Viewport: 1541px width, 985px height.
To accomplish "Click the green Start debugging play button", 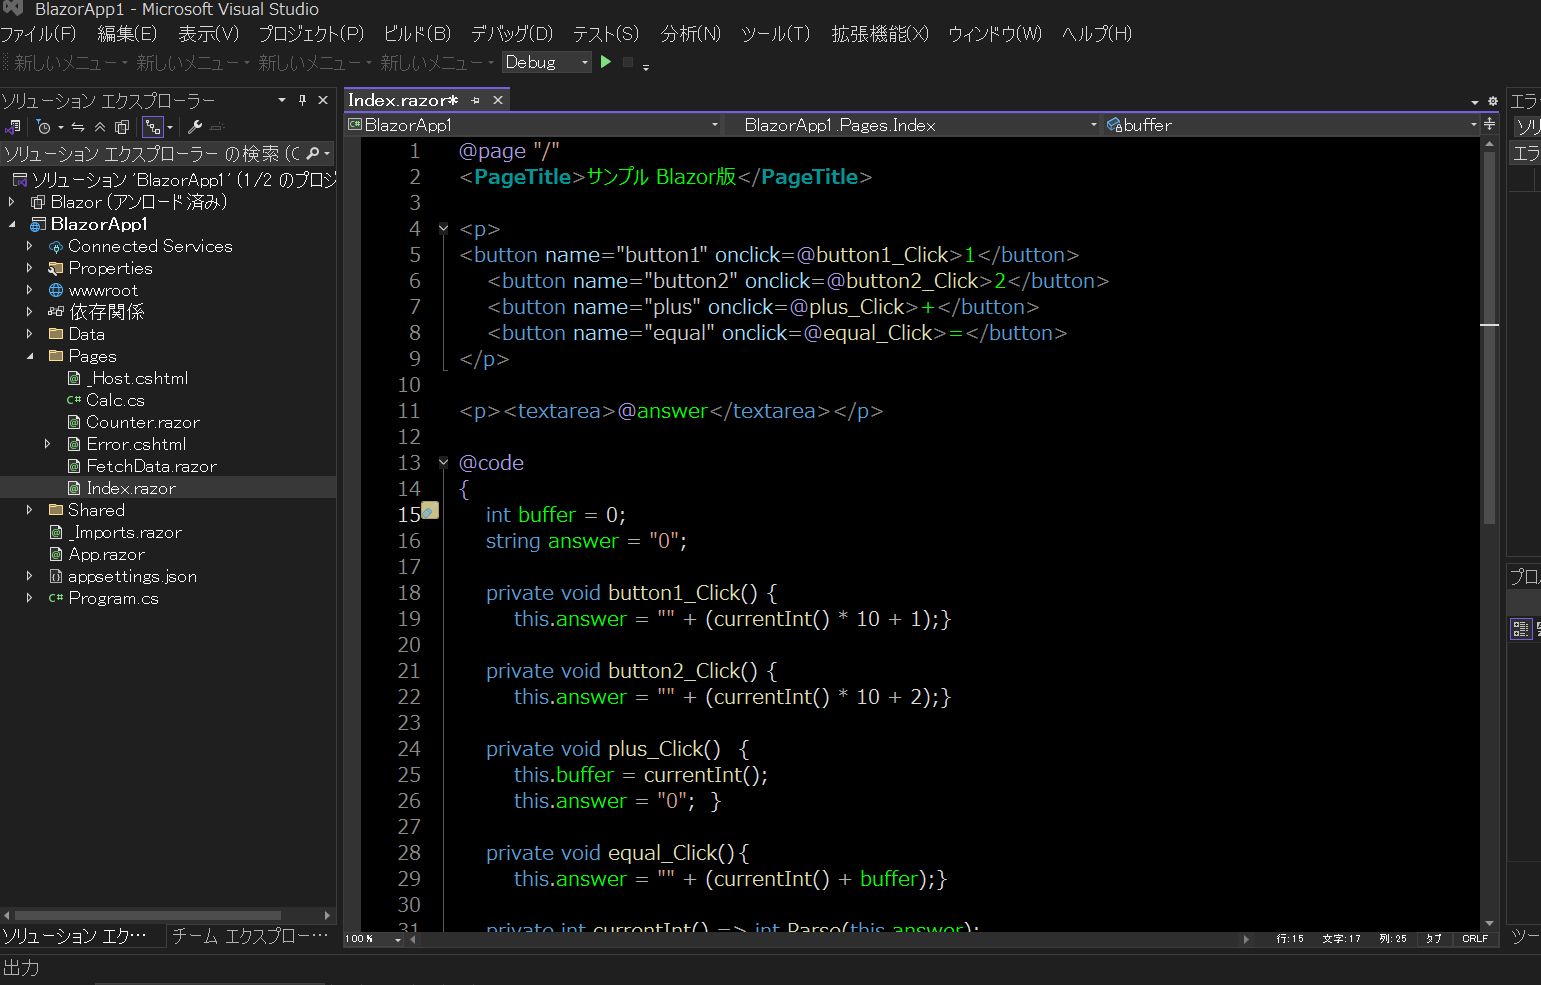I will (x=605, y=62).
